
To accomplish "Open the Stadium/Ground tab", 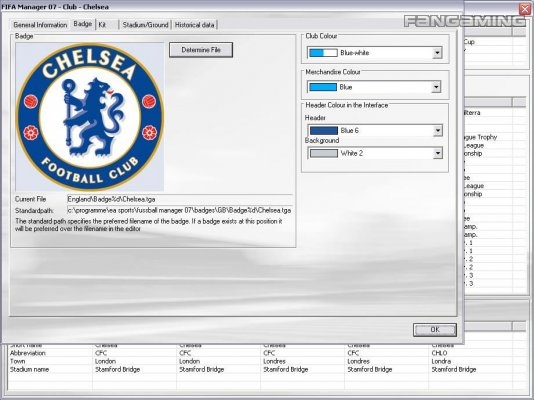I will click(x=145, y=25).
